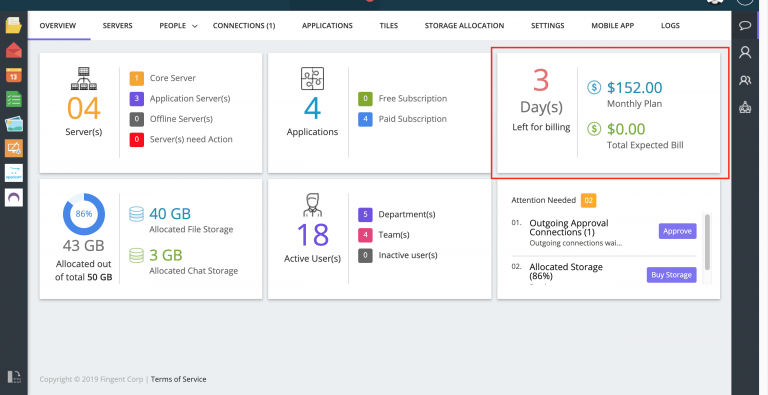Click the $0.00 Total Expected Bill amount
Viewport: 768px width, 395px height.
(626, 129)
